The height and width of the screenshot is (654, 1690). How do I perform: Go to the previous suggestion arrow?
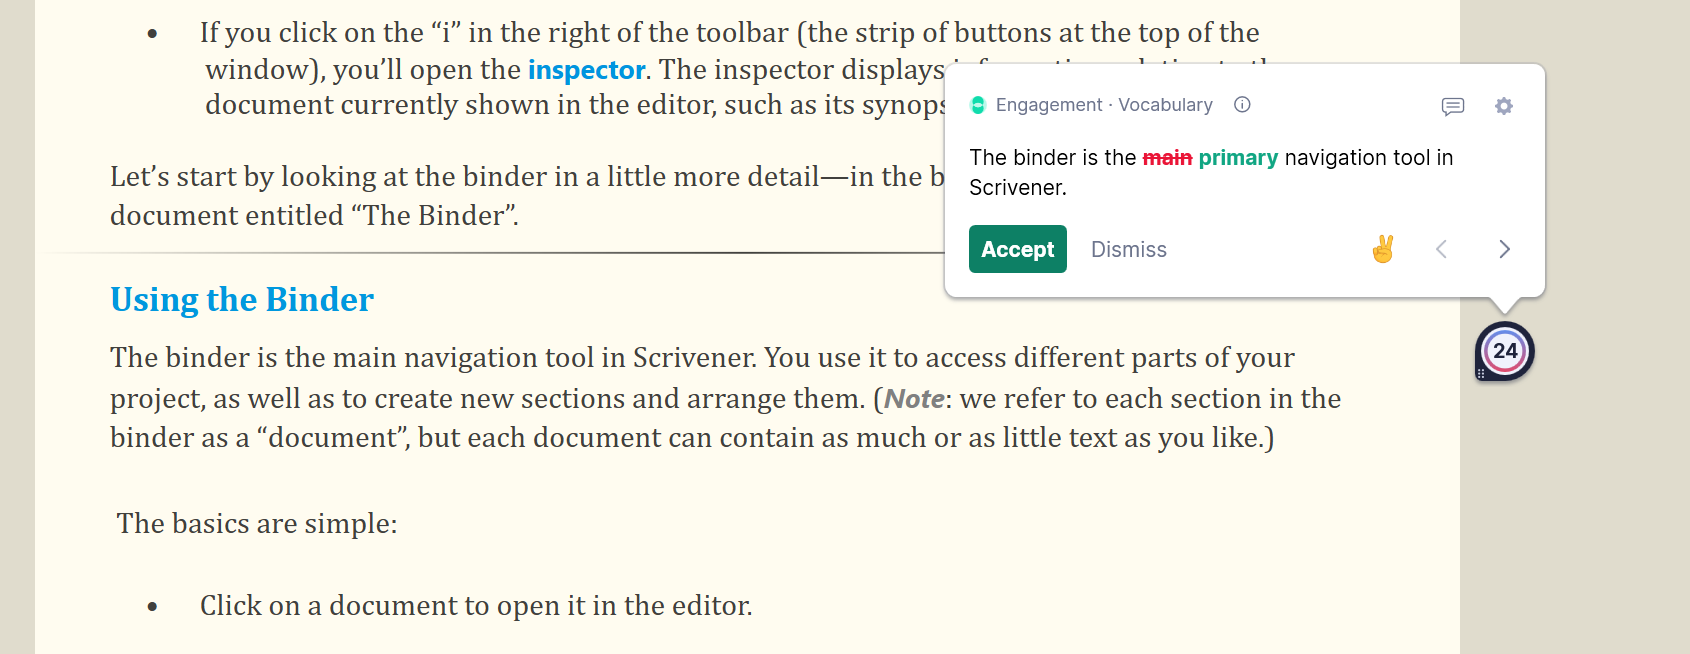point(1441,249)
